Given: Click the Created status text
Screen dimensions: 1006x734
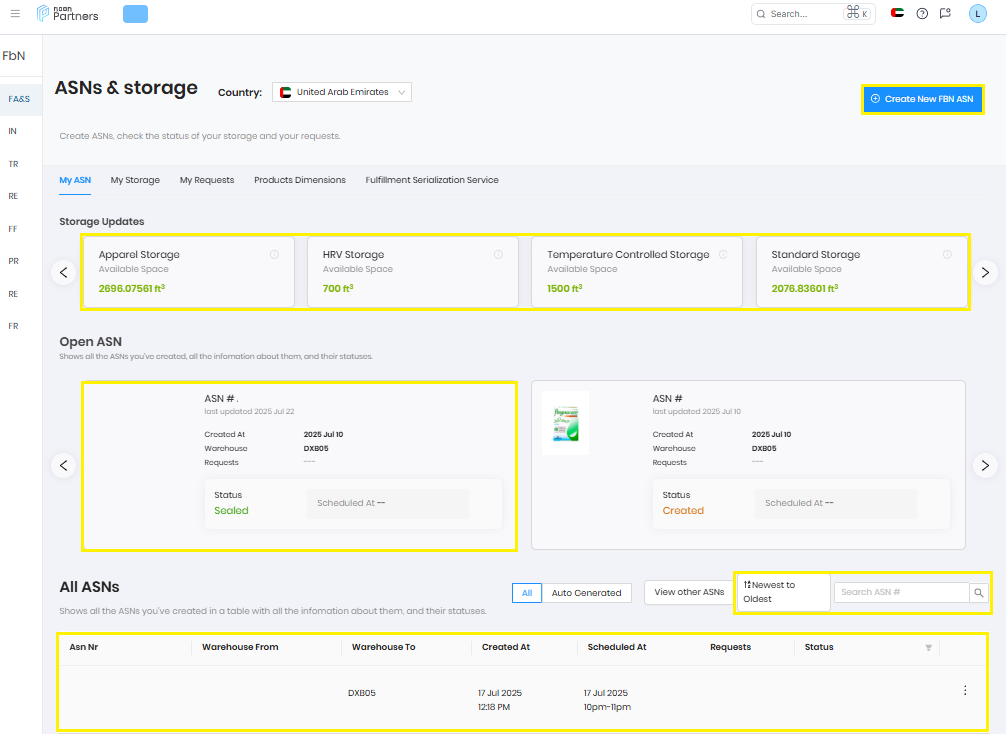Looking at the screenshot, I should [x=683, y=511].
